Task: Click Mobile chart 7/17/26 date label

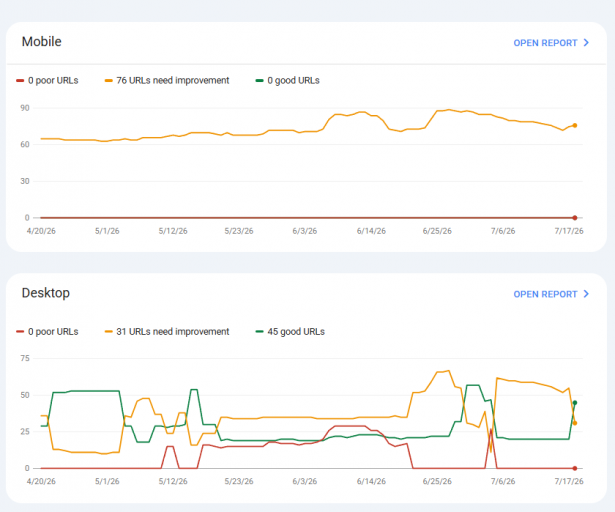Action: (x=569, y=231)
